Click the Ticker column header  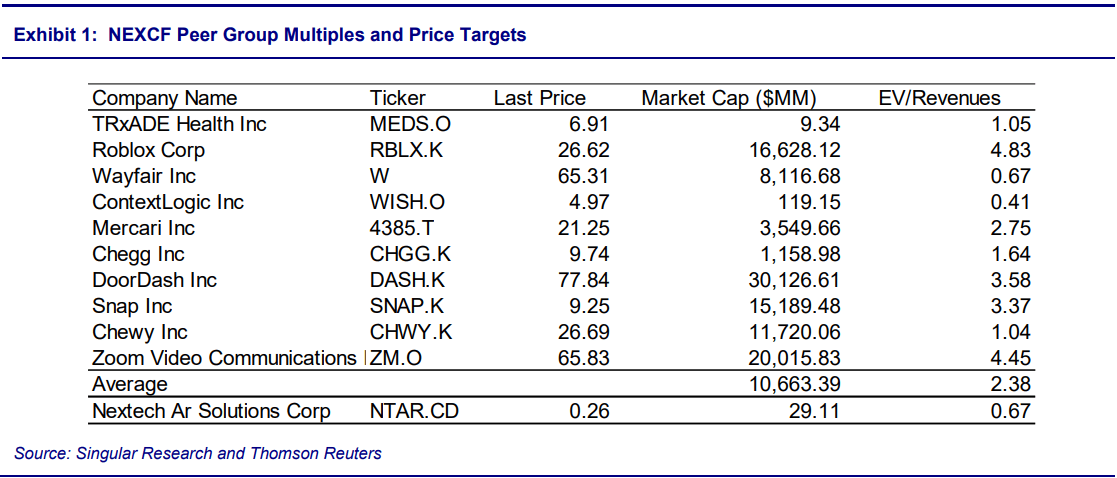(397, 98)
